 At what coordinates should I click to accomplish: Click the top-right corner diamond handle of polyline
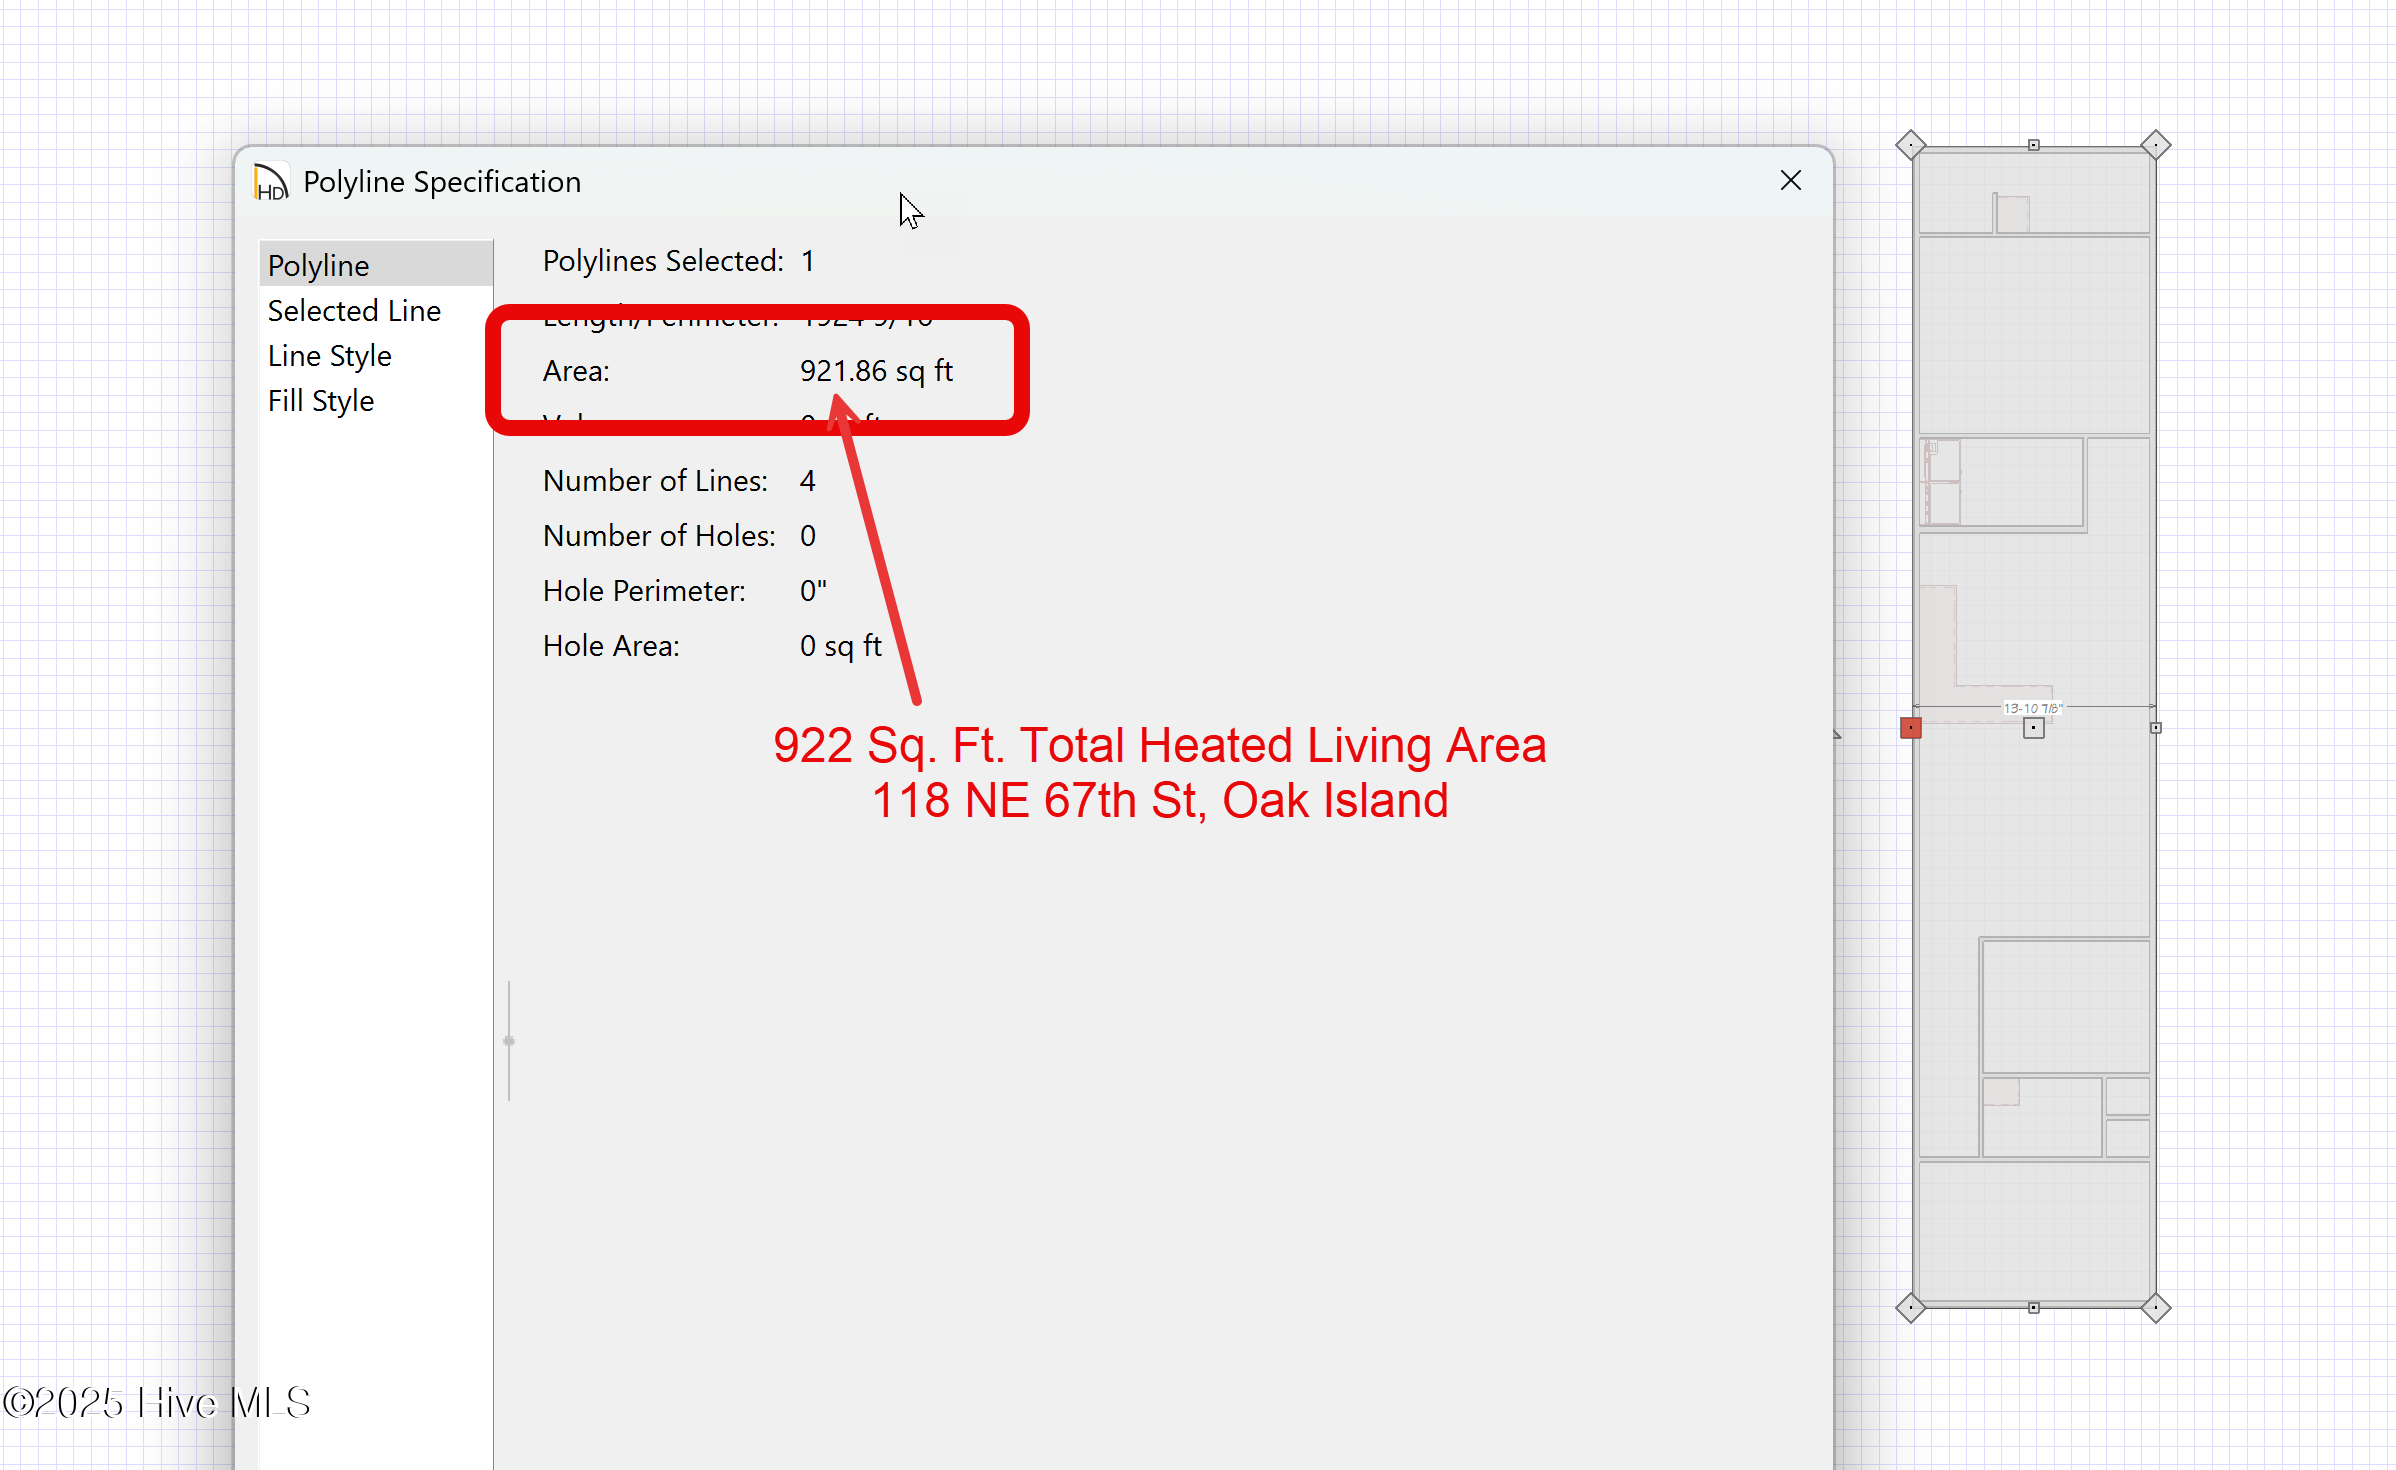2155,145
